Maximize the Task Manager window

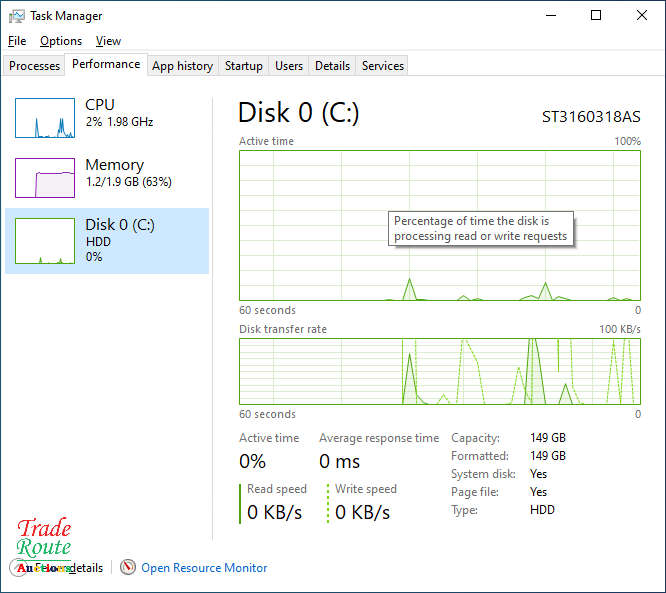tap(596, 16)
